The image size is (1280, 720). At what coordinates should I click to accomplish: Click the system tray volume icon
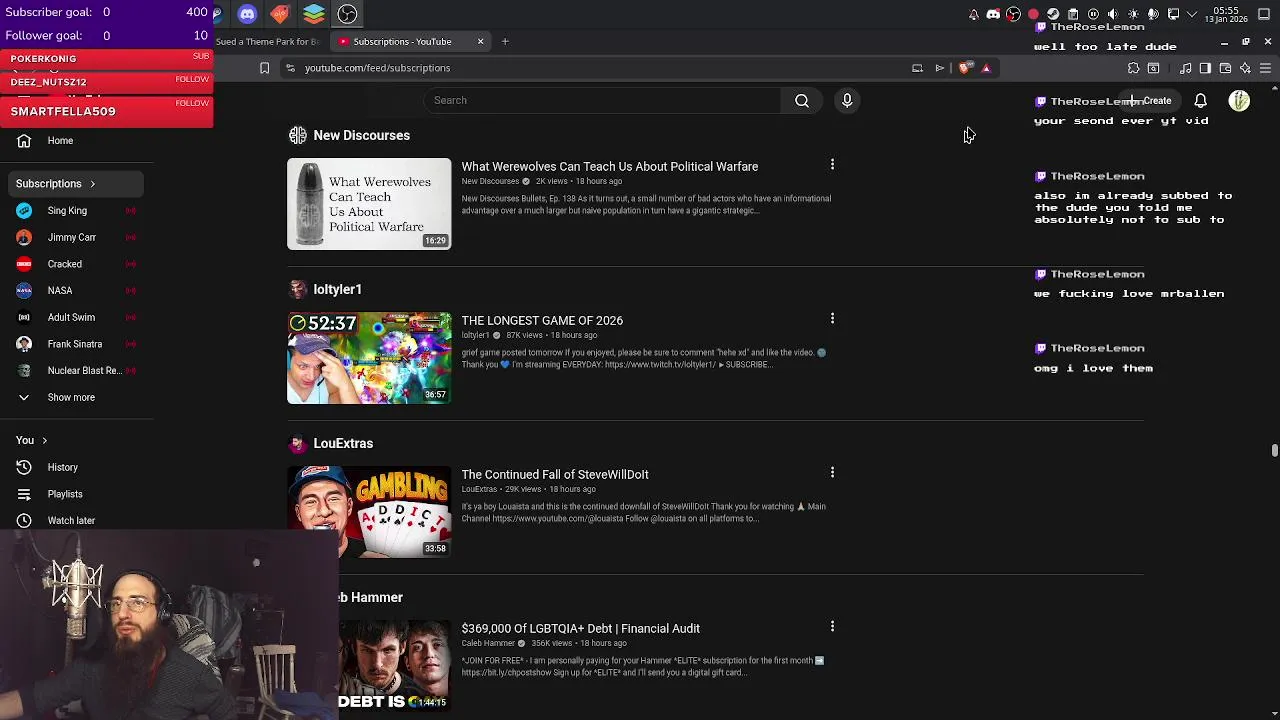(x=1113, y=14)
